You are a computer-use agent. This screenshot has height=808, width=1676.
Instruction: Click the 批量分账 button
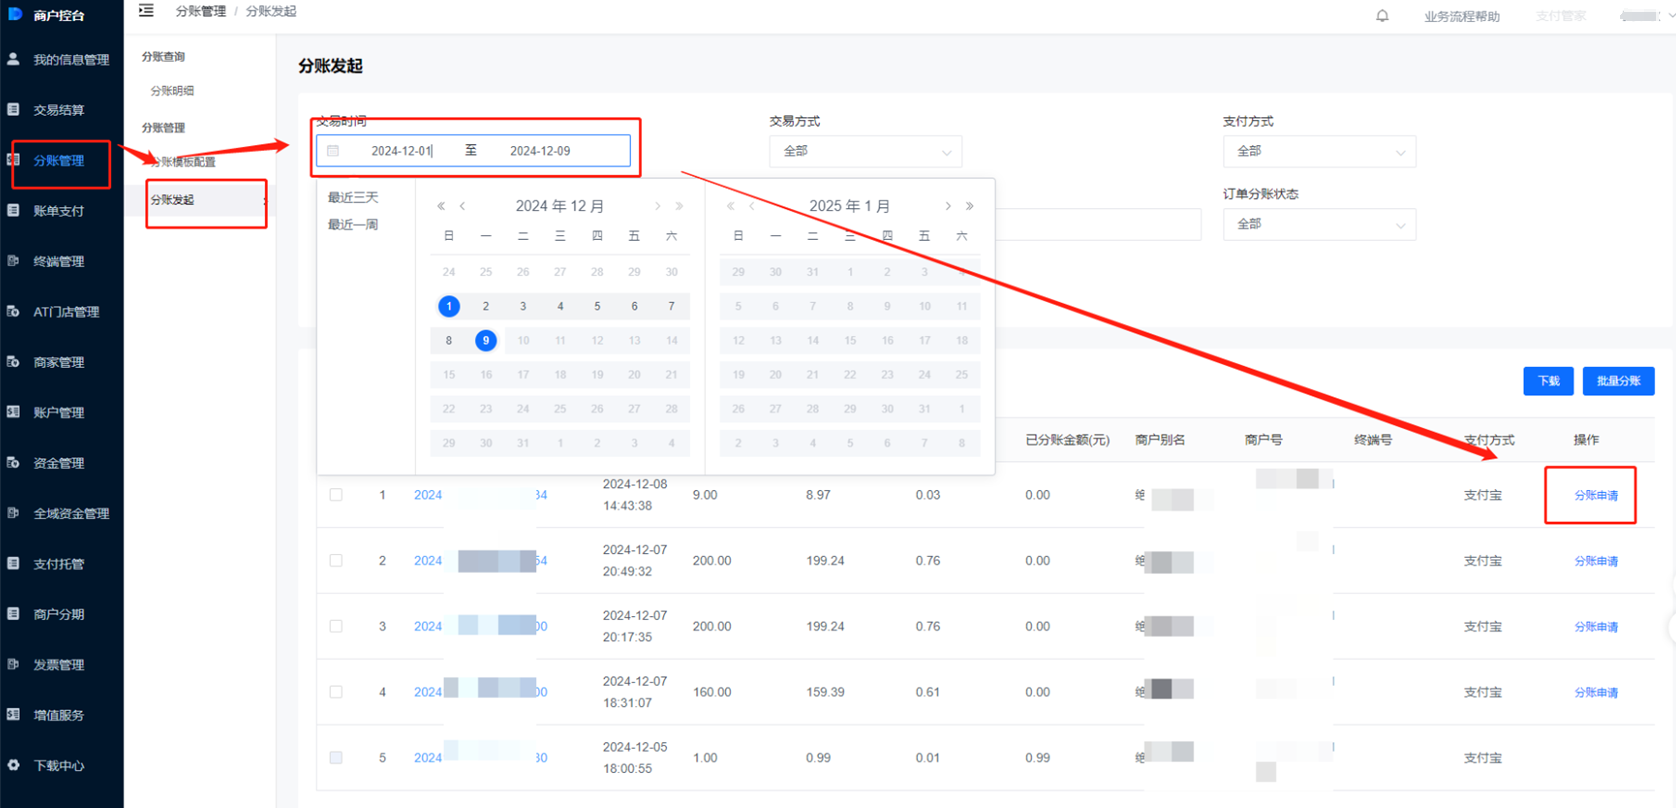point(1618,381)
